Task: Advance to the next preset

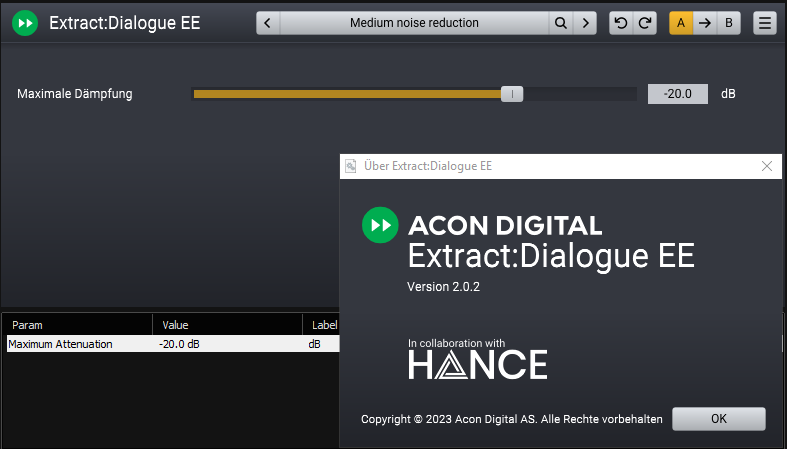Action: [585, 23]
